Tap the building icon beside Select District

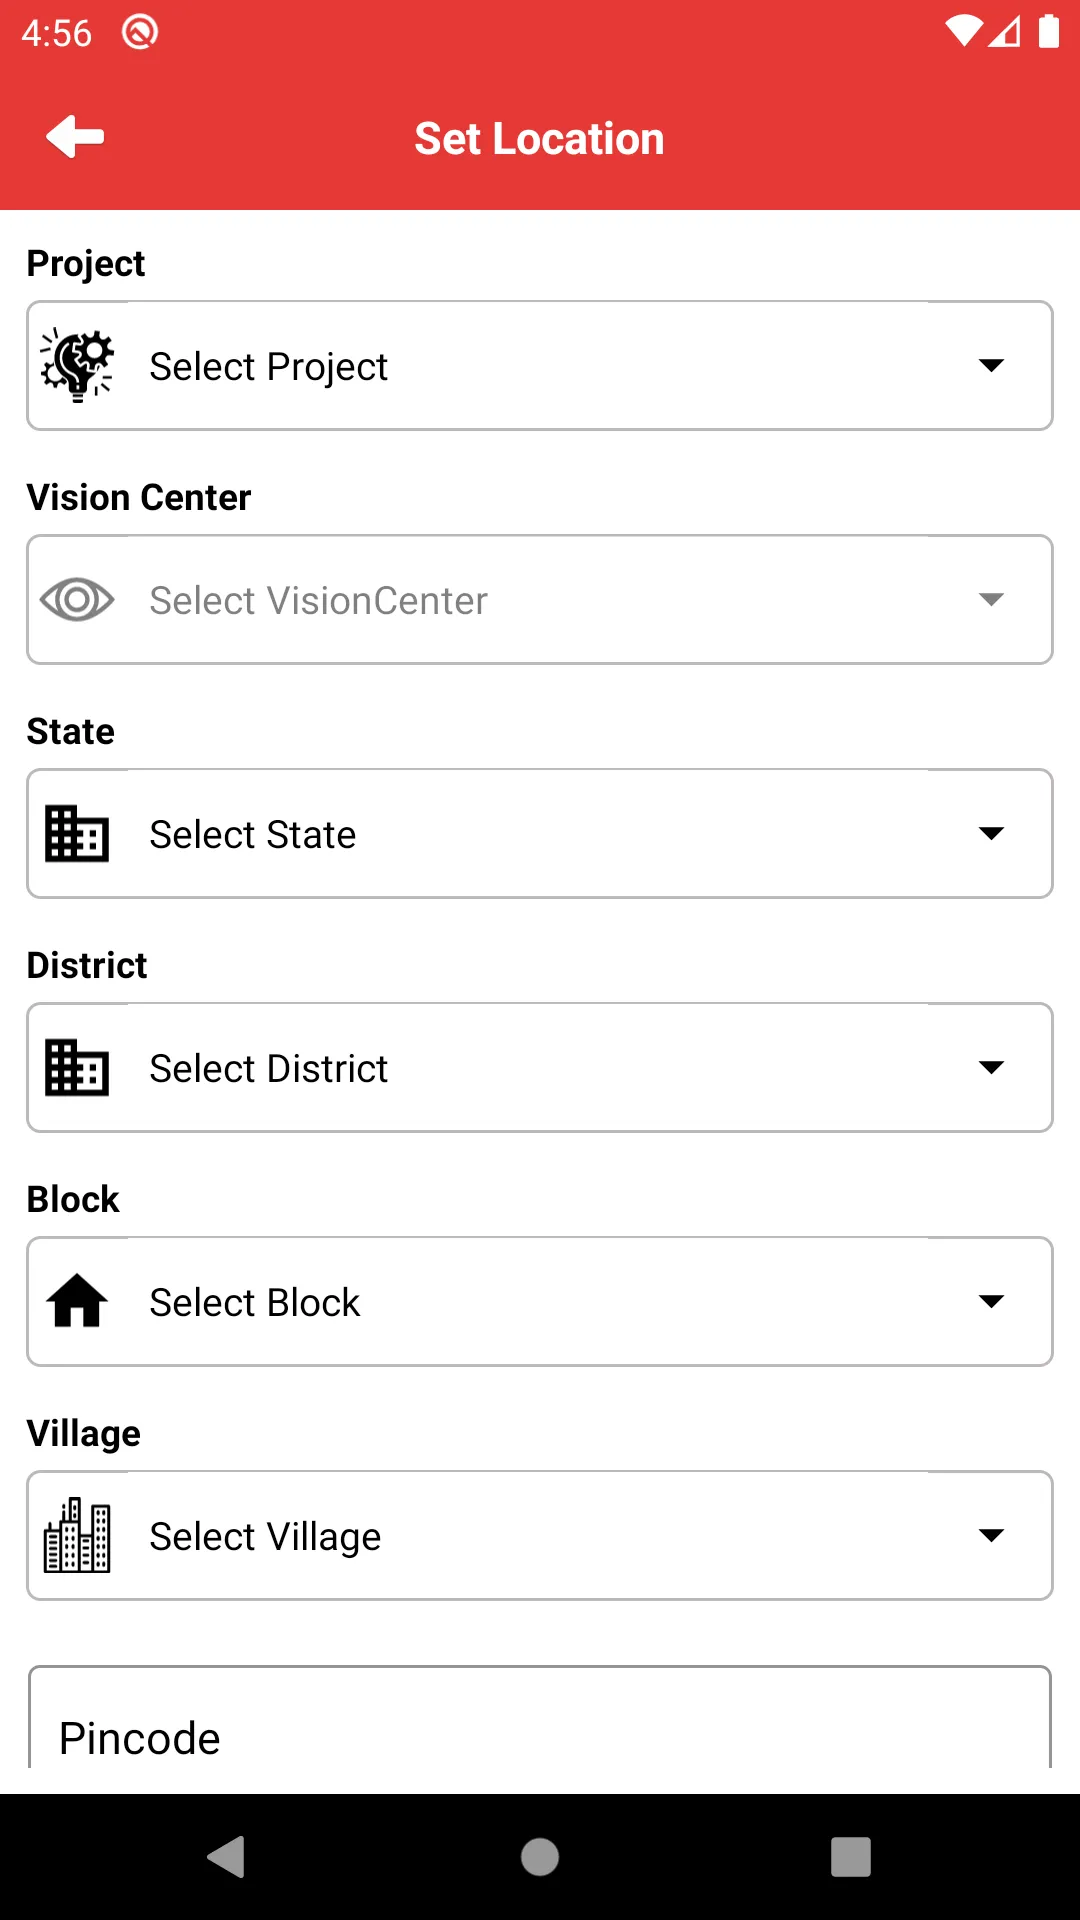tap(77, 1068)
